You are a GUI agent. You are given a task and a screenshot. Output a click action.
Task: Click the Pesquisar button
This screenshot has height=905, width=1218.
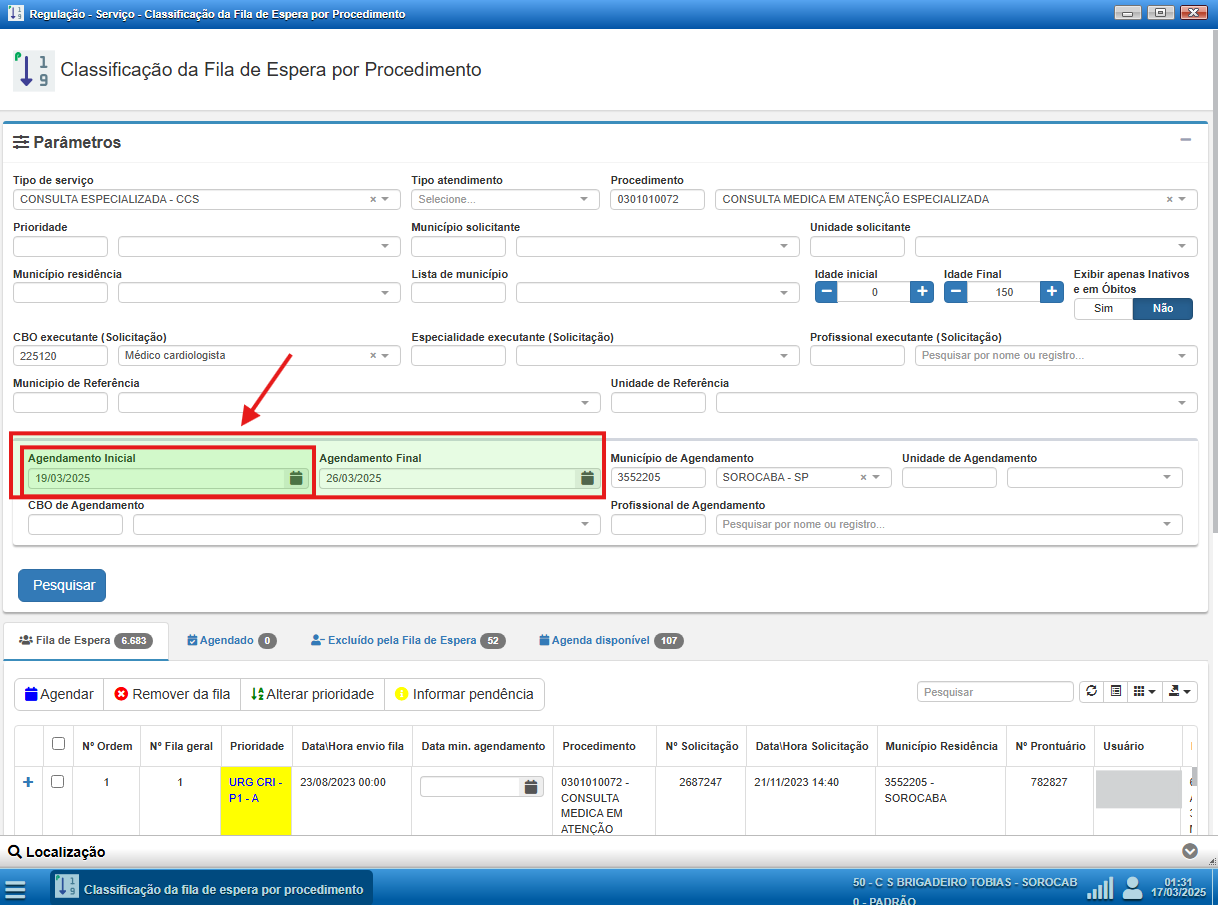(62, 586)
